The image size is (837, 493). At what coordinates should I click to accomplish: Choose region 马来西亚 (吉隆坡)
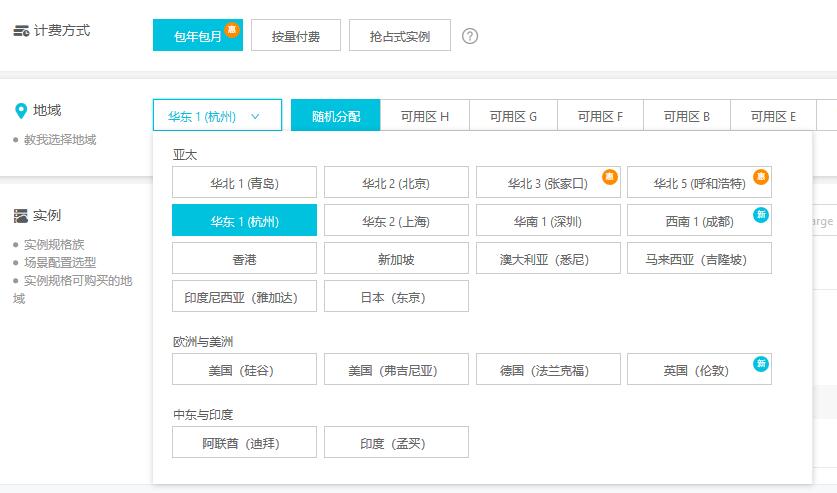pos(699,258)
